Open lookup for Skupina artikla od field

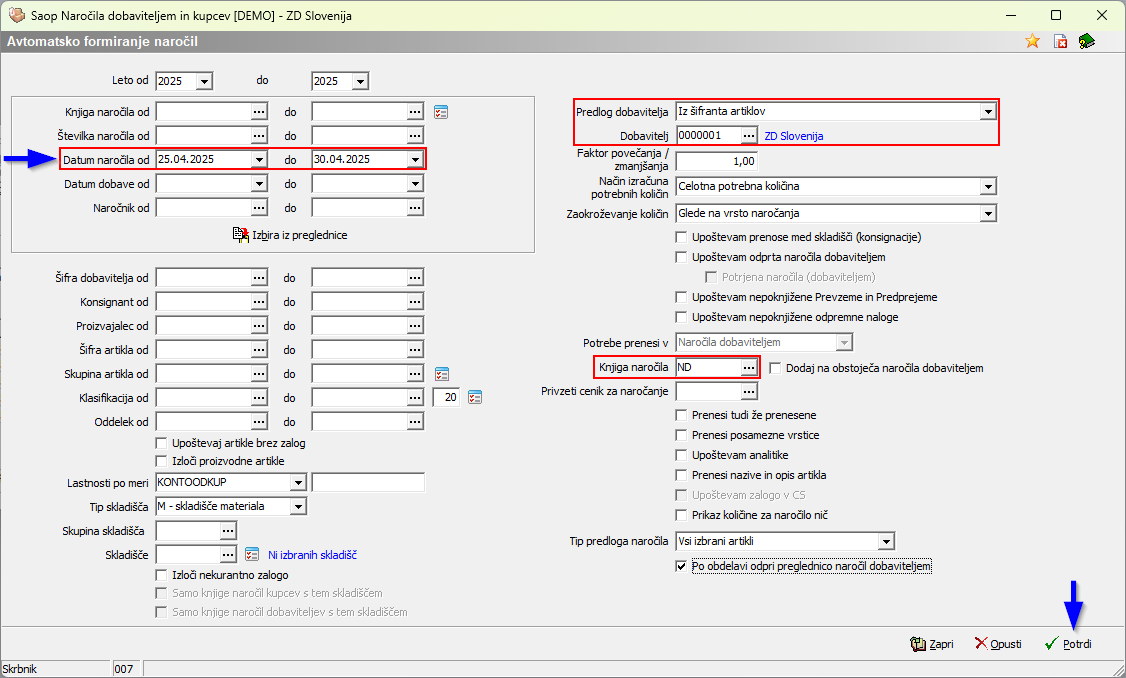(259, 373)
